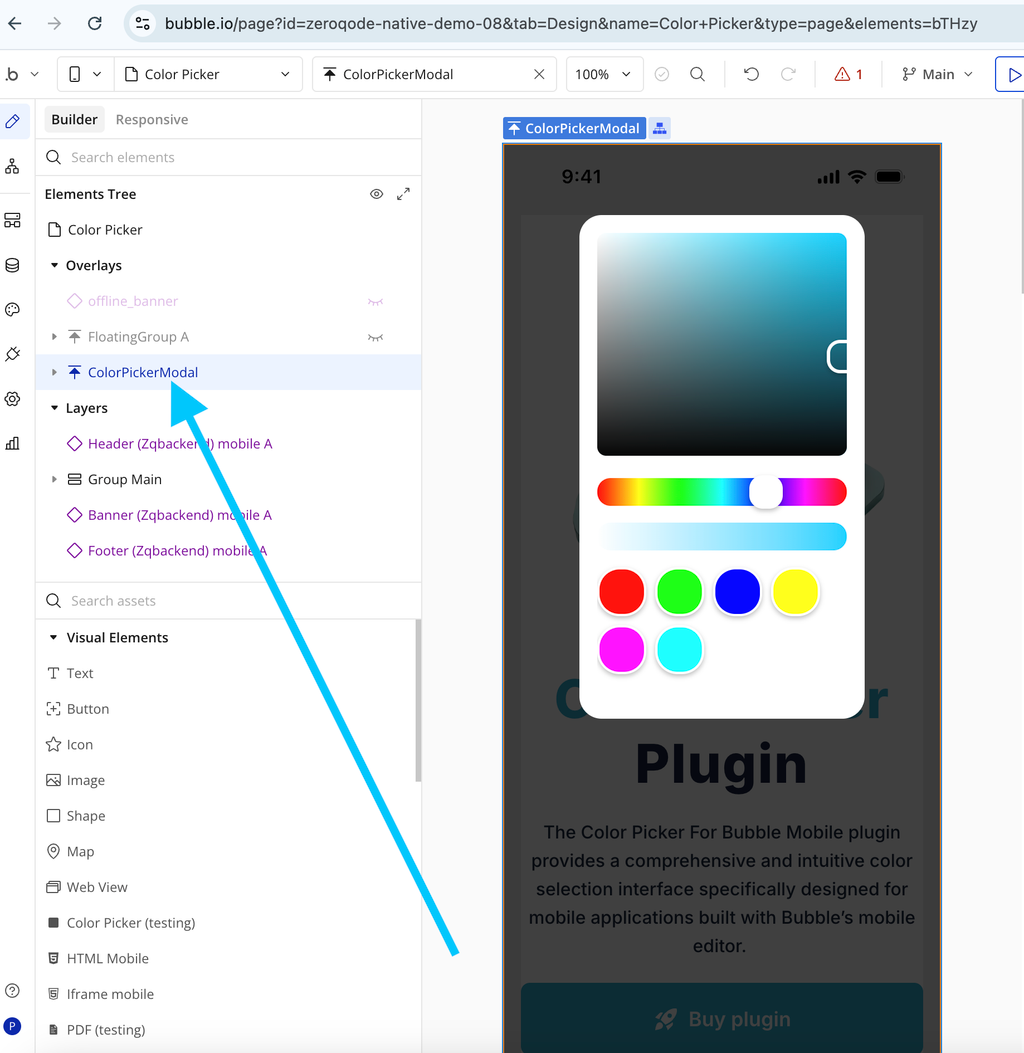The width and height of the screenshot is (1024, 1053).
Task: Open the Color Picker page dropdown
Action: [x=208, y=74]
